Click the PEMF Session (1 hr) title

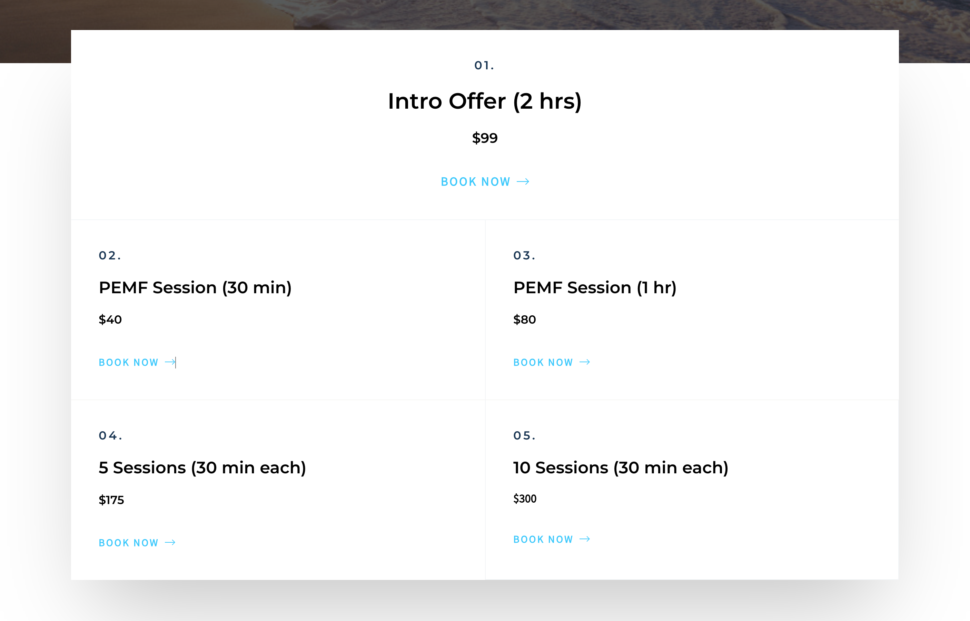594,288
